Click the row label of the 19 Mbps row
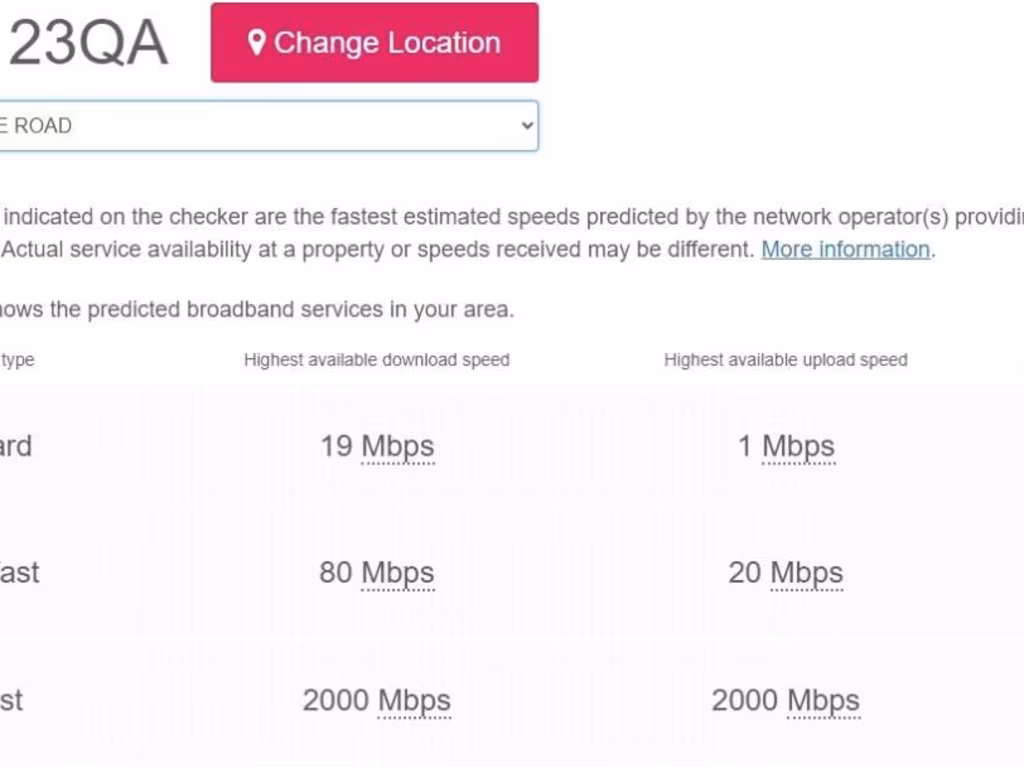Image resolution: width=1024 pixels, height=768 pixels. pos(16,446)
